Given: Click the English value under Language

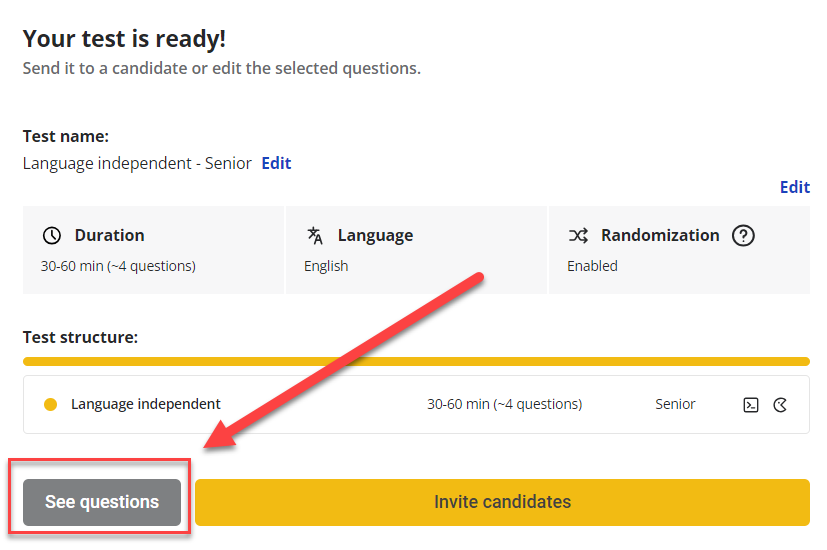Looking at the screenshot, I should point(326,266).
